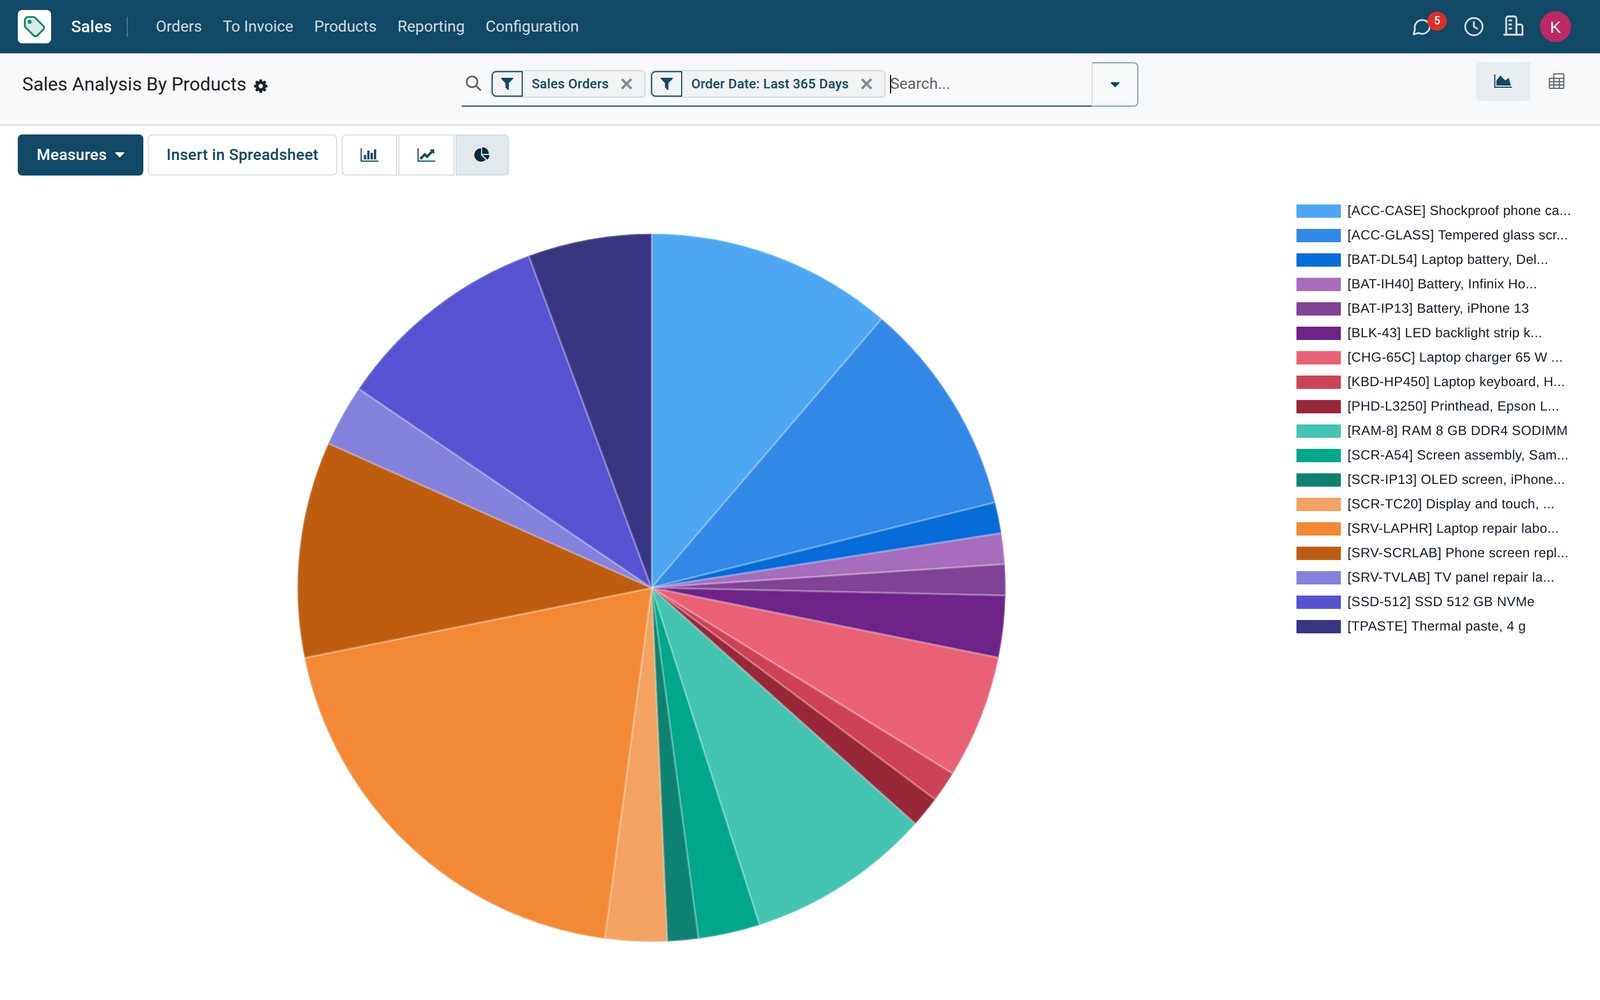This screenshot has width=1600, height=1000.
Task: Open the Orders menu
Action: [x=179, y=27]
